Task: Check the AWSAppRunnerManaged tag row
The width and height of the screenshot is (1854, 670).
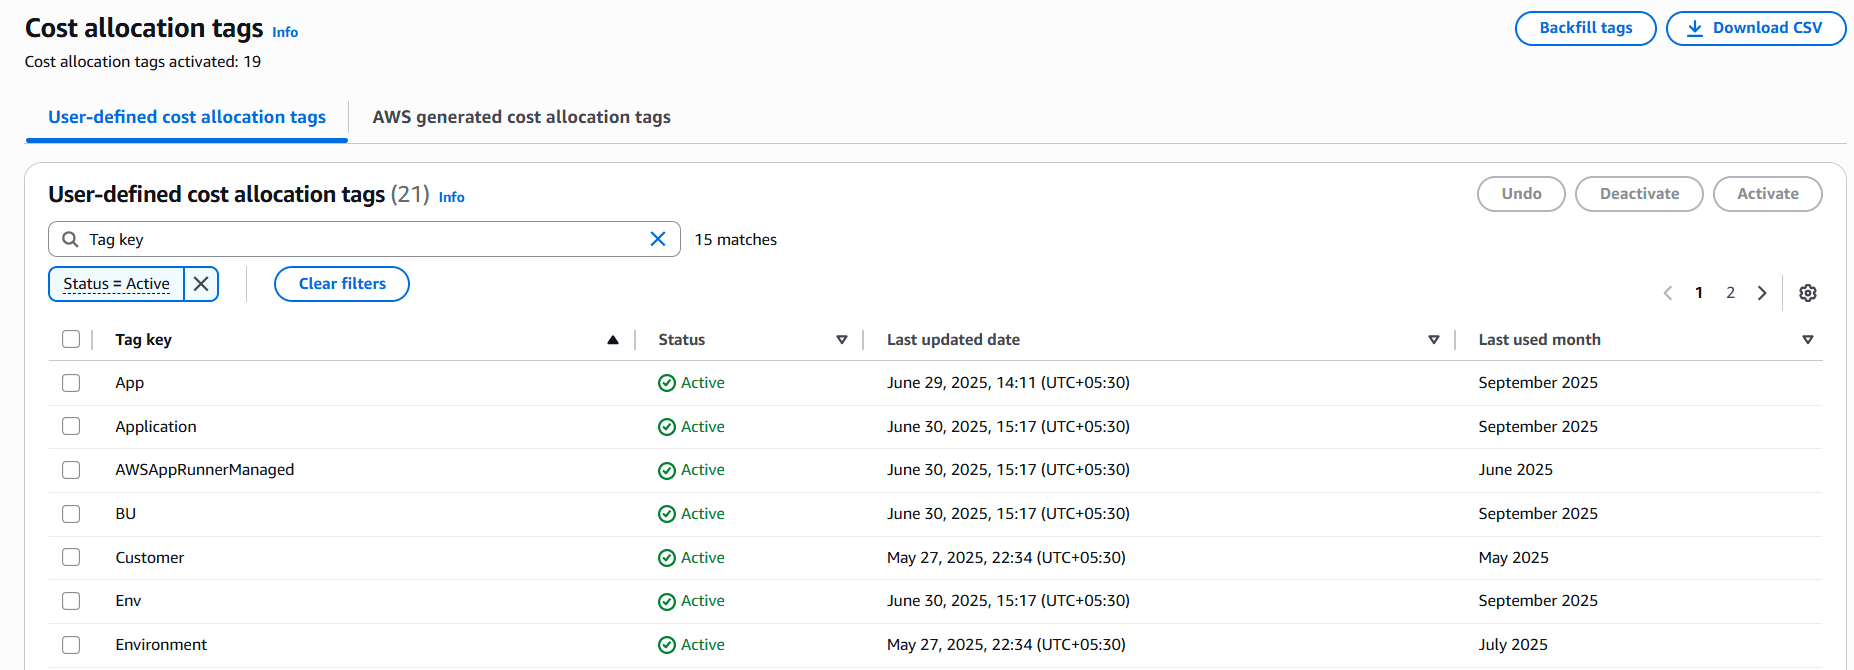Action: (x=71, y=470)
